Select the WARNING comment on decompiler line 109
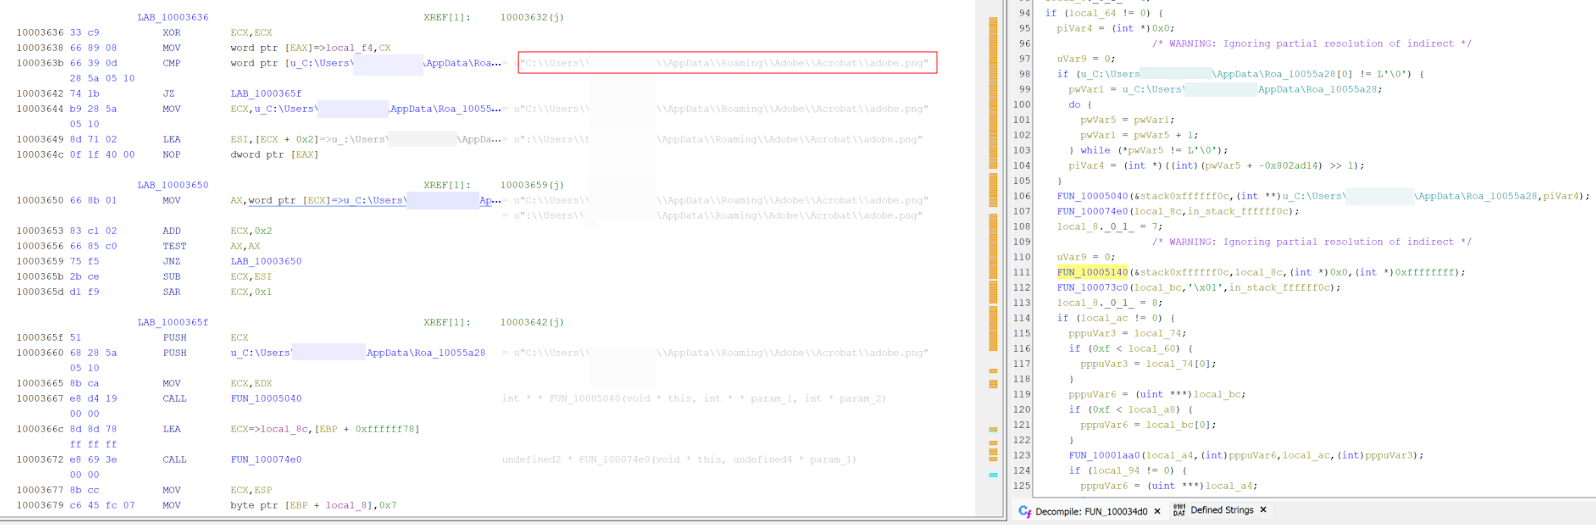 coord(1311,241)
